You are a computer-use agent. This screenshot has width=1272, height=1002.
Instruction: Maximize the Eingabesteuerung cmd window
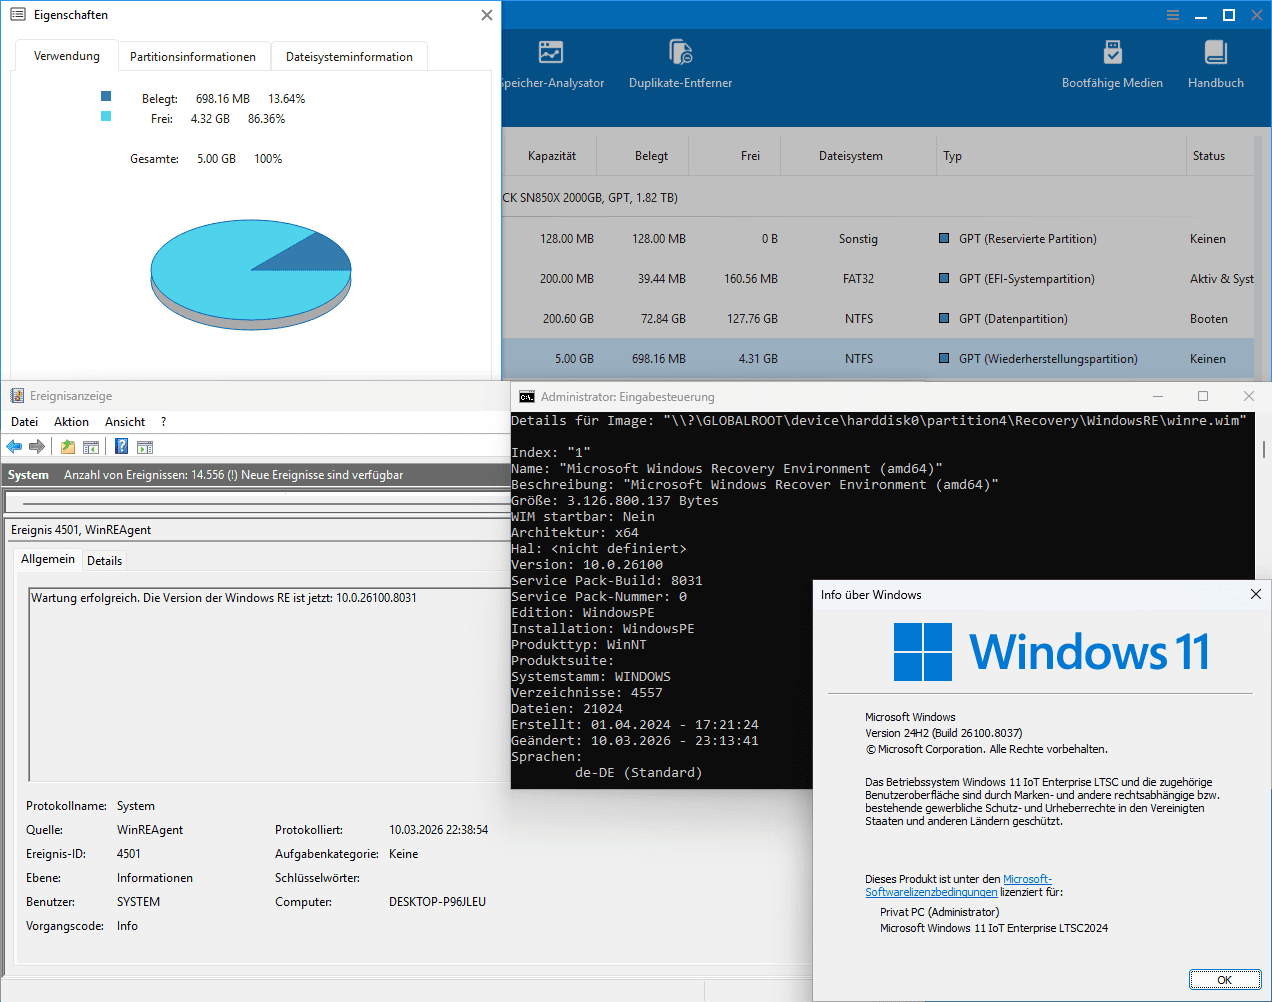pos(1203,397)
